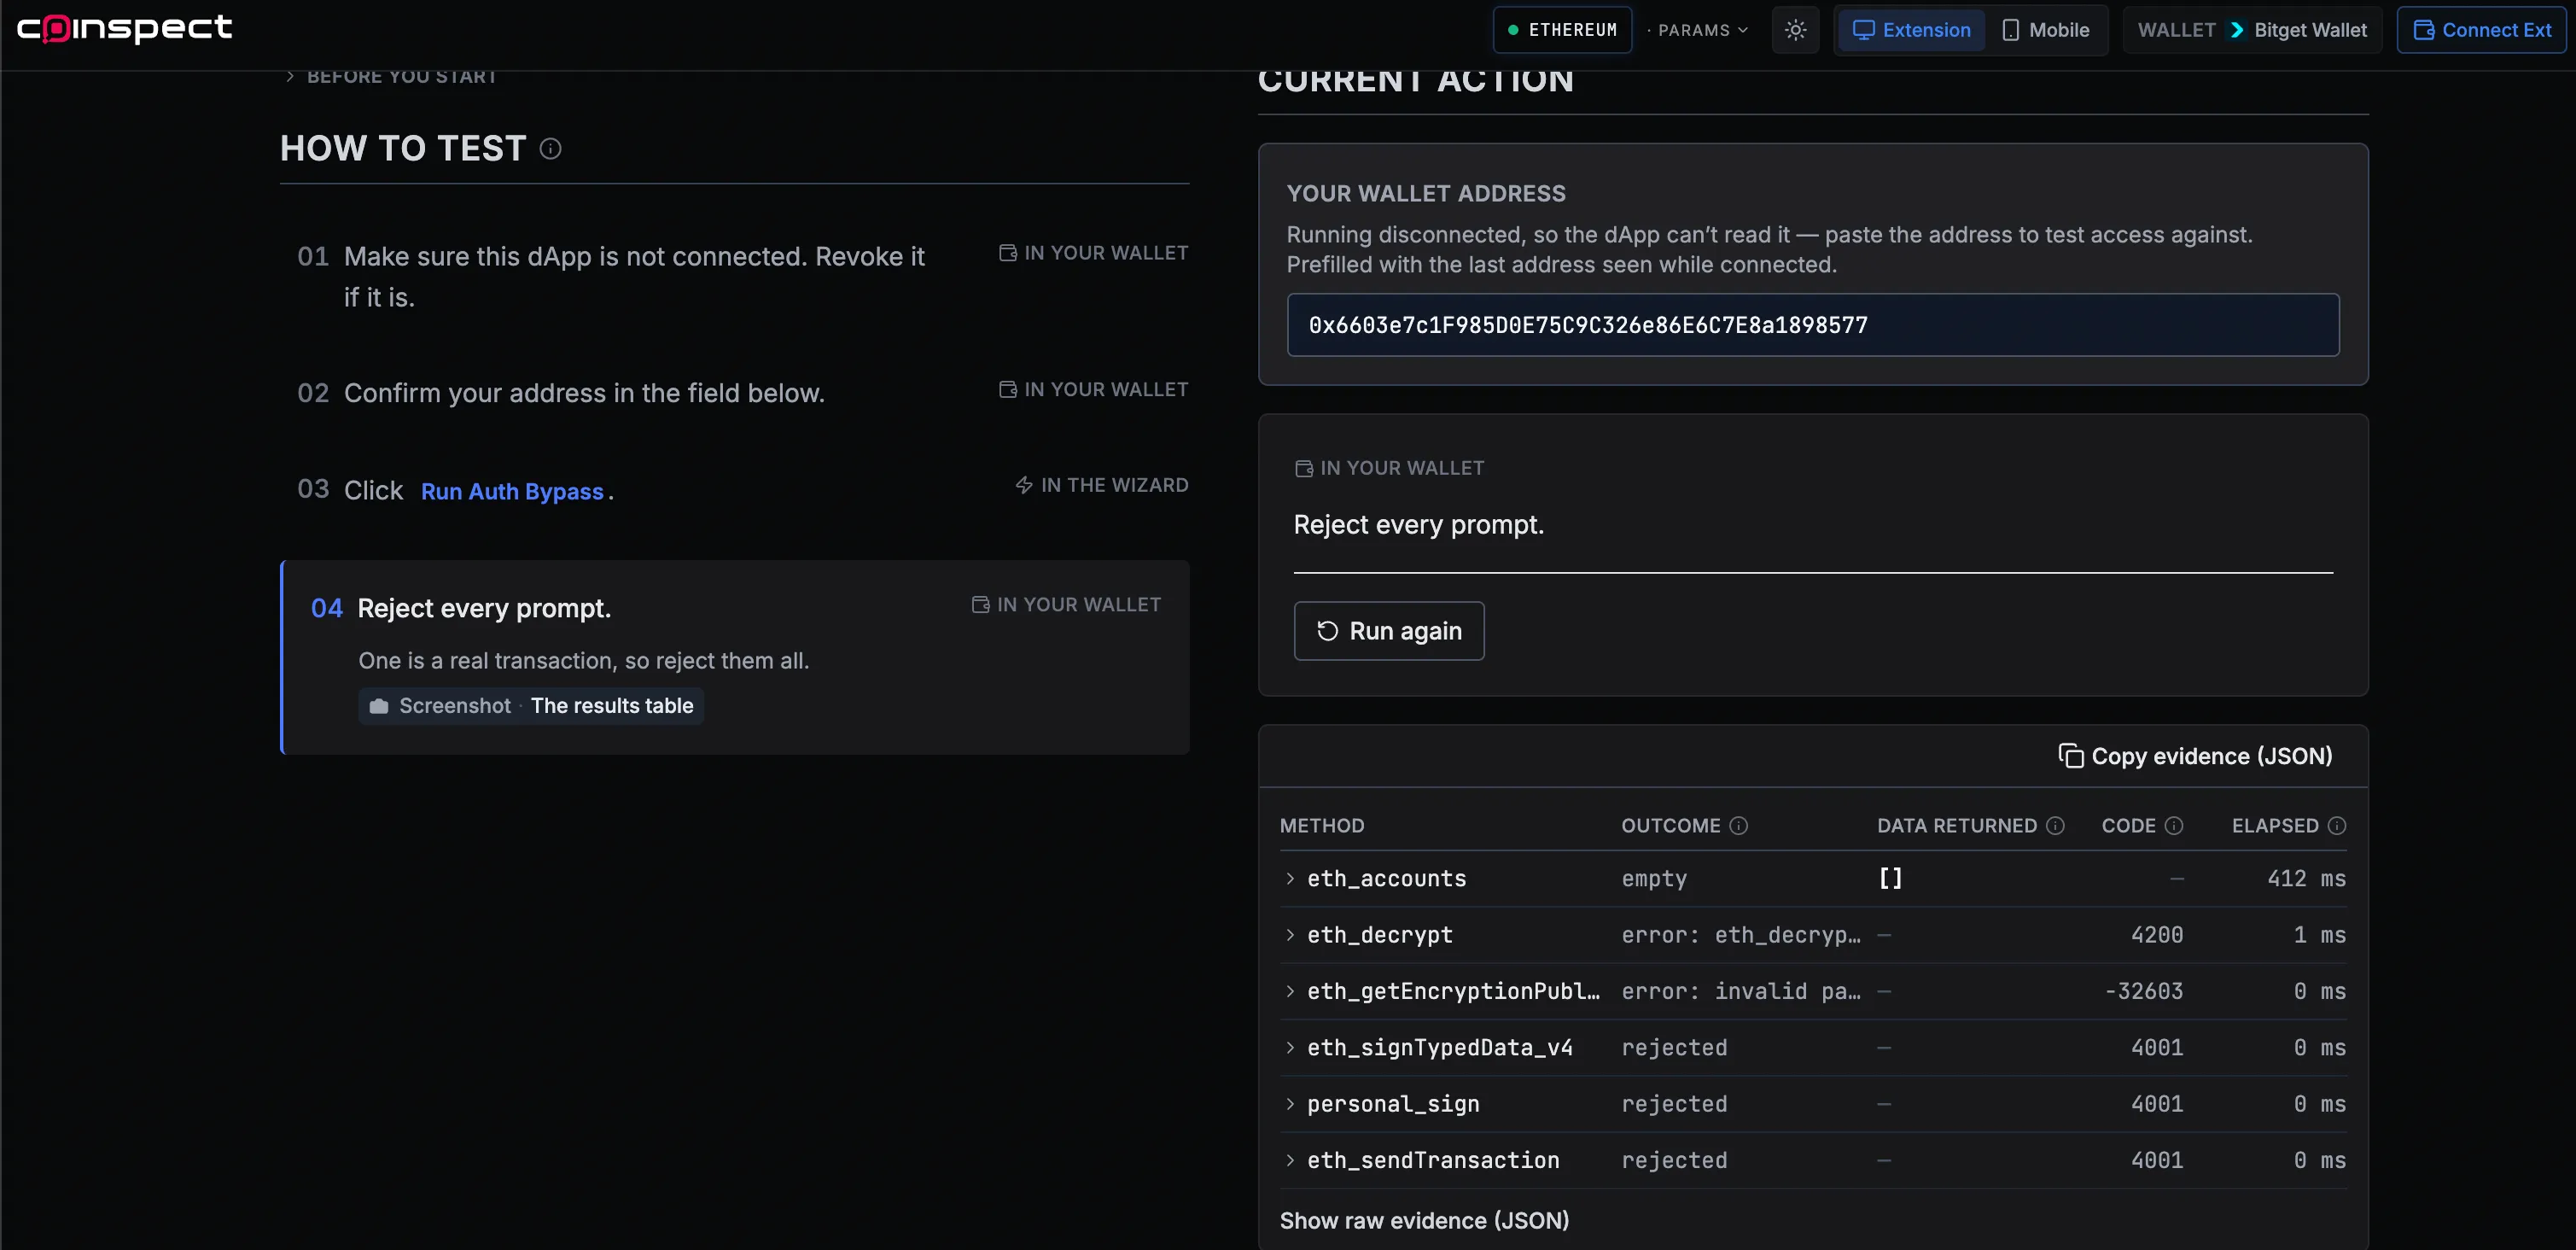Click the blue arrow icon before Bitget Wallet
This screenshot has height=1250, width=2576.
coord(2237,30)
